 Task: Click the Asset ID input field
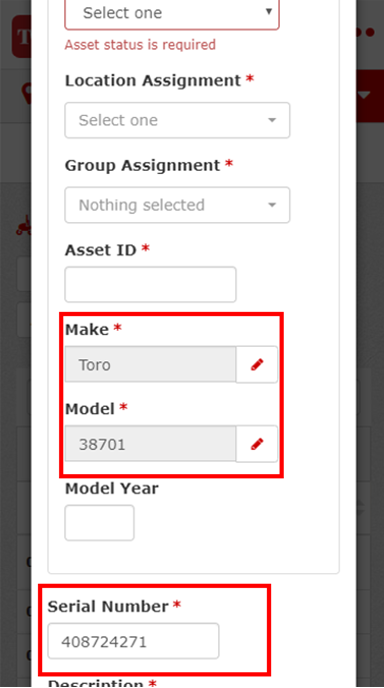151,284
